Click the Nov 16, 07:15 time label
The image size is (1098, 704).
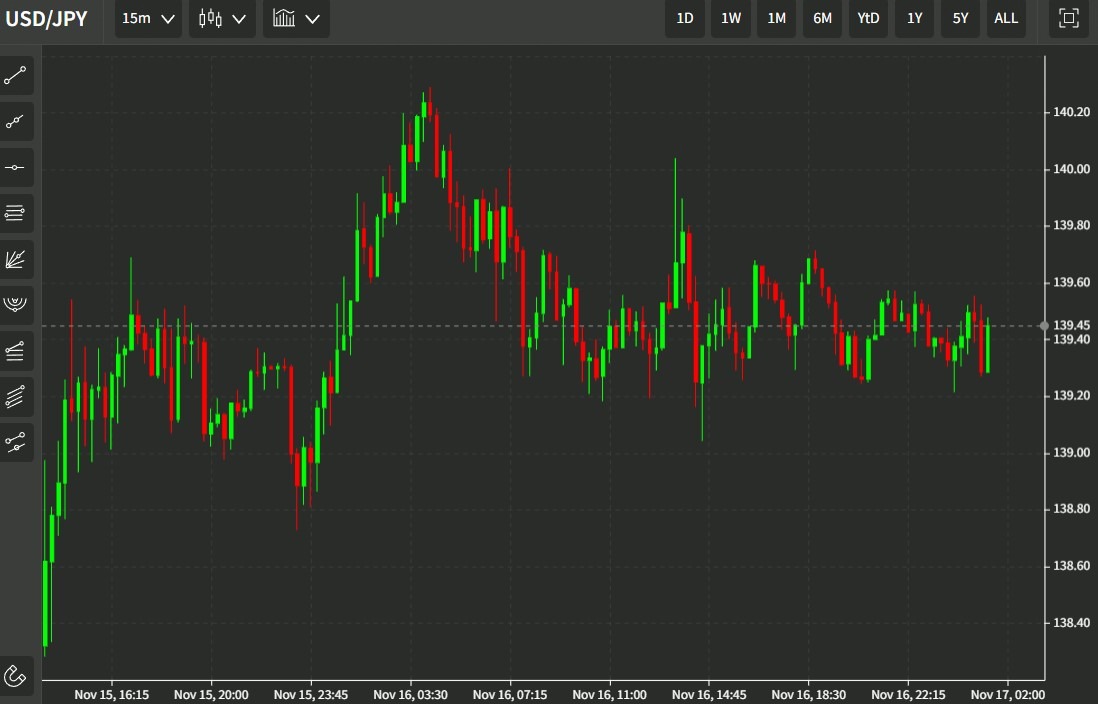click(510, 695)
